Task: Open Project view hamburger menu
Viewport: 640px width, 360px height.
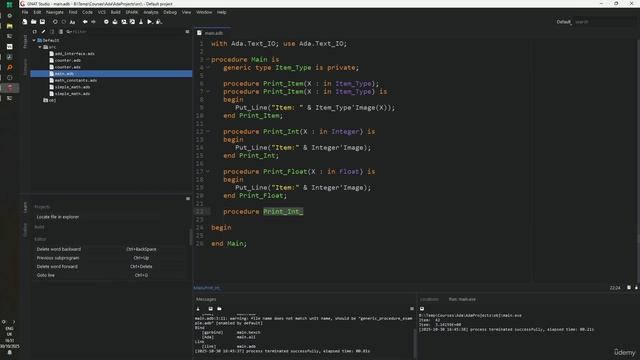Action: (x=187, y=31)
